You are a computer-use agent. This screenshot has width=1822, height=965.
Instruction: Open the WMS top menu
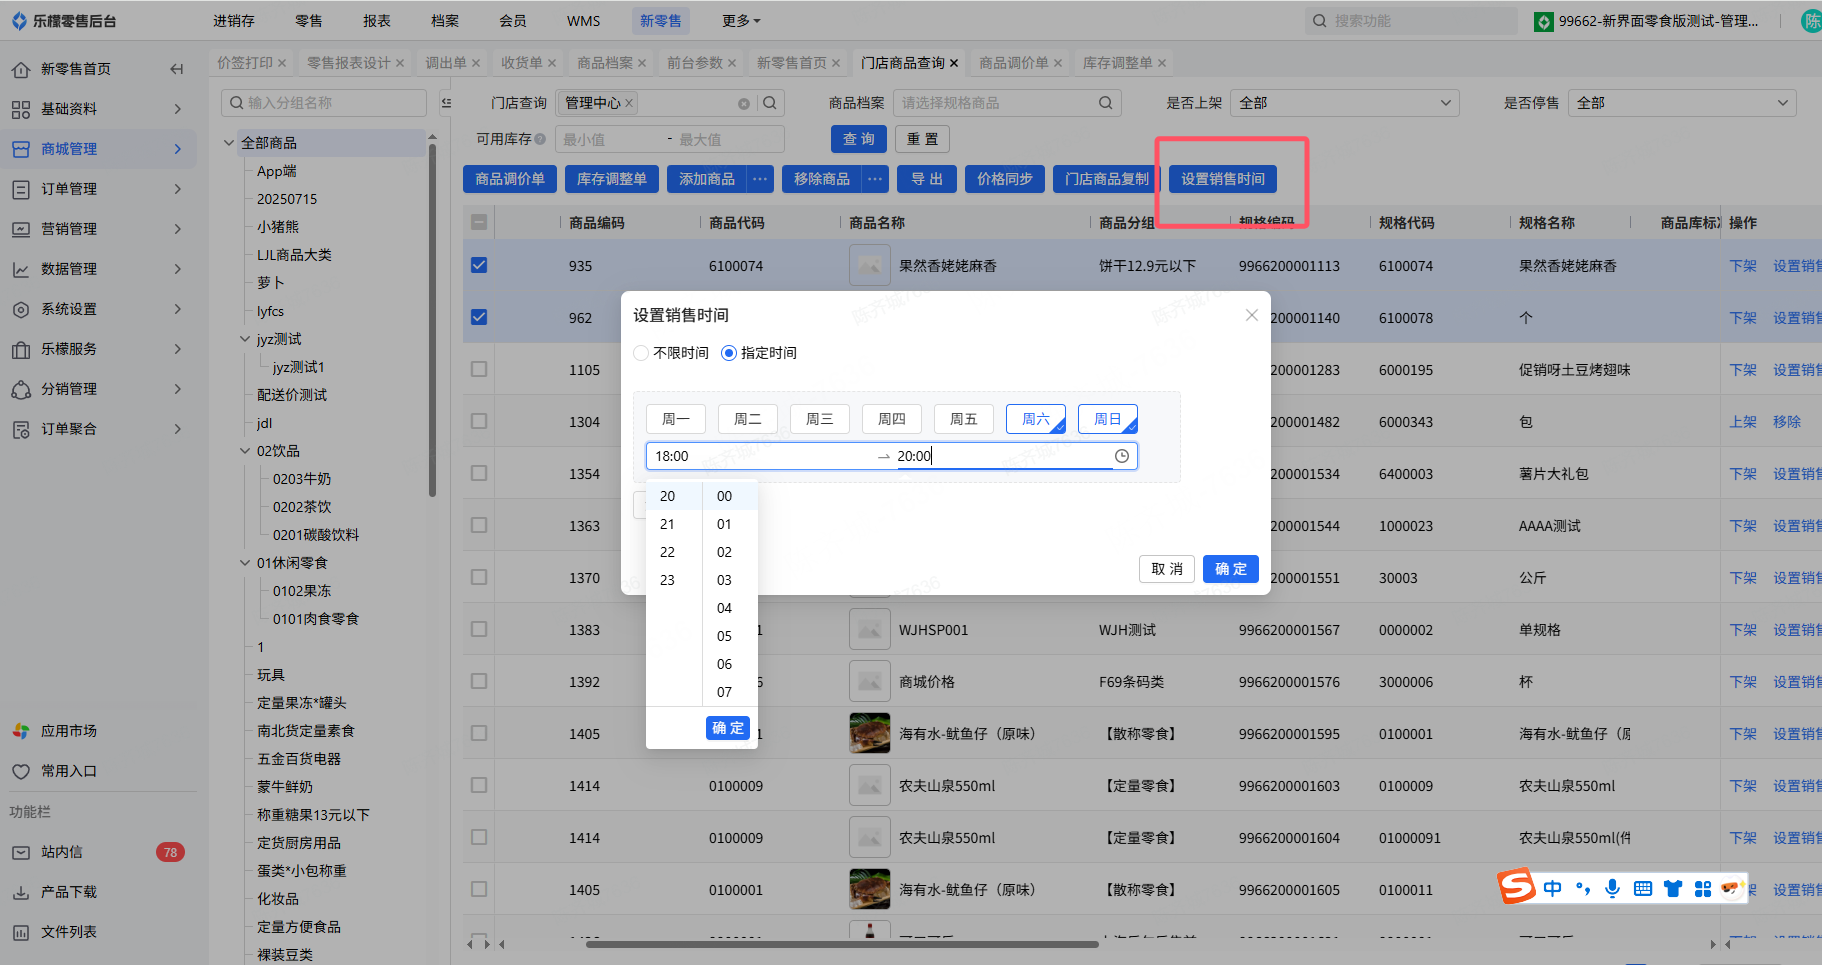[584, 21]
